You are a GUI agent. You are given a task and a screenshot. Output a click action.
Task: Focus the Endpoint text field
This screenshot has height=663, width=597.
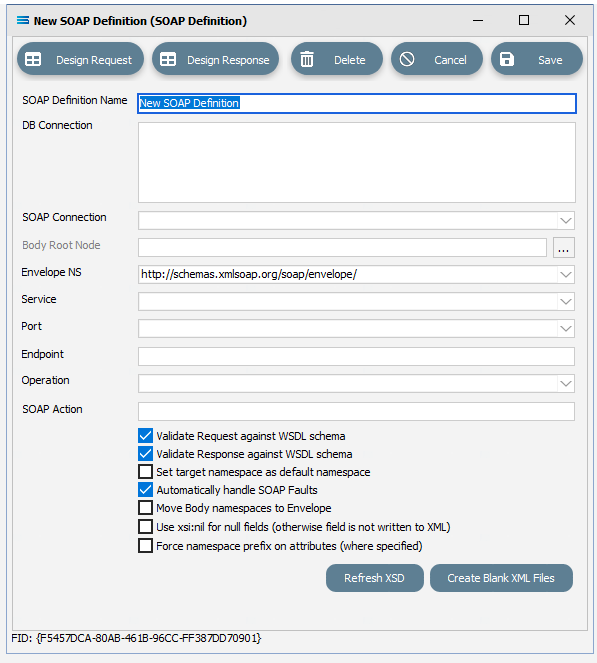point(356,356)
